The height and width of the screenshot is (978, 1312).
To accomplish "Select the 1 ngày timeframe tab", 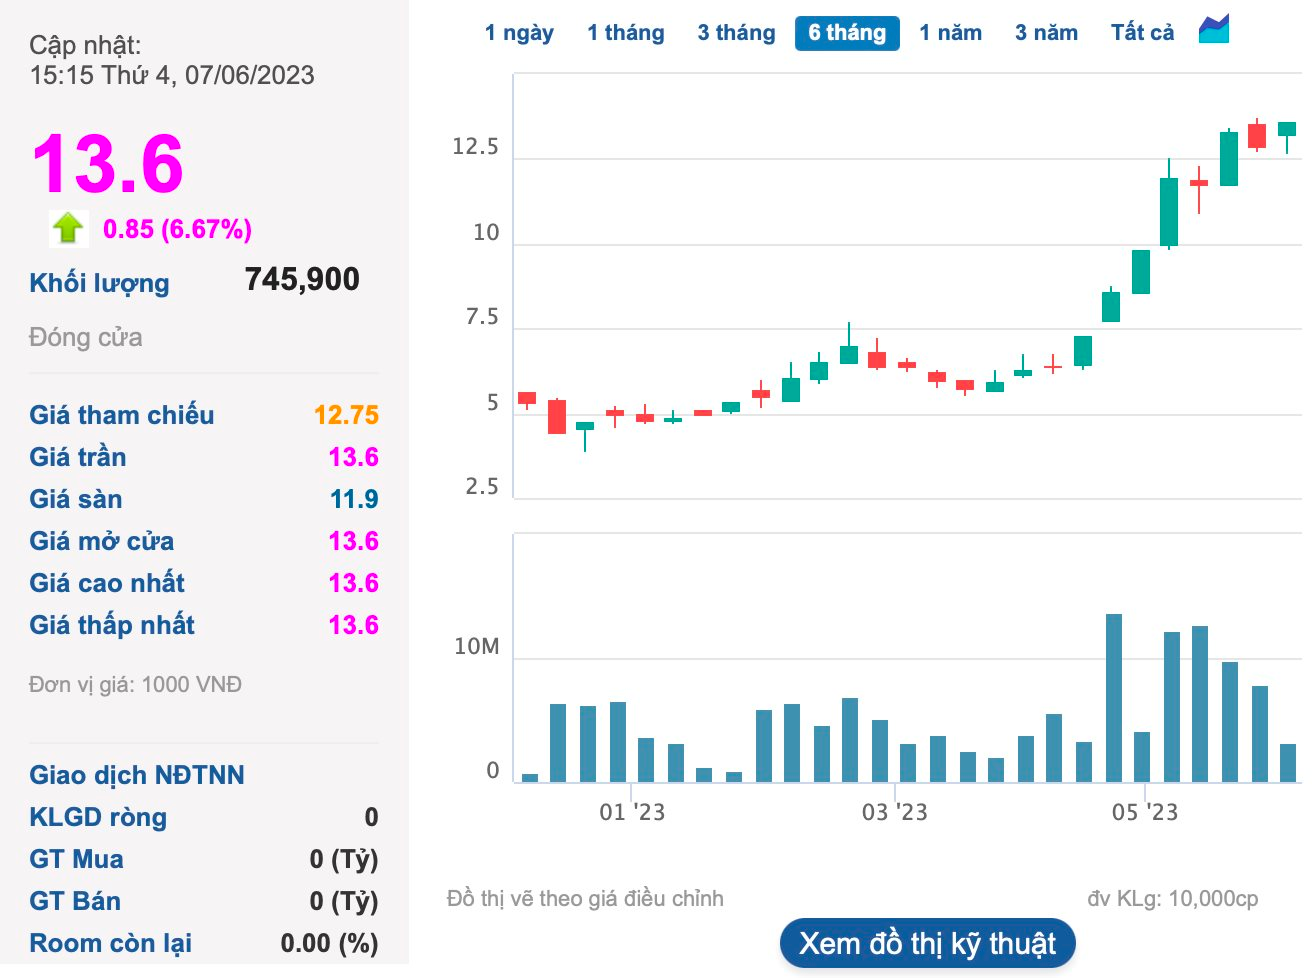I will pyautogui.click(x=519, y=33).
